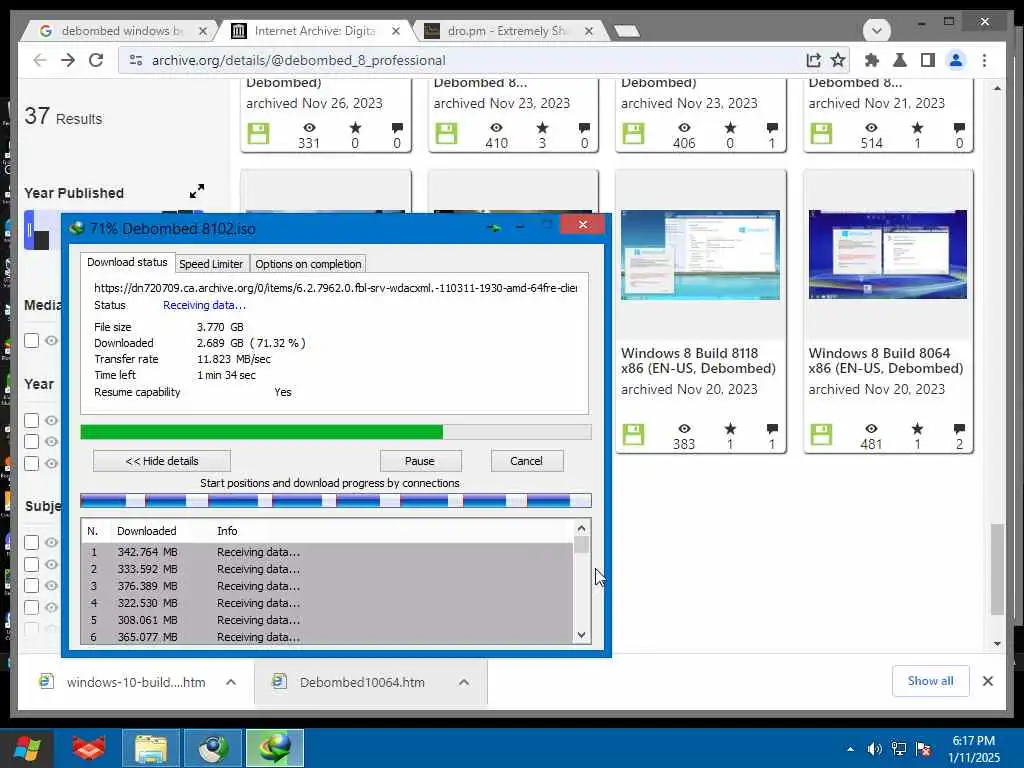Open Windows 8 Build 8118 x86 link
The height and width of the screenshot is (768, 1024).
click(x=698, y=360)
